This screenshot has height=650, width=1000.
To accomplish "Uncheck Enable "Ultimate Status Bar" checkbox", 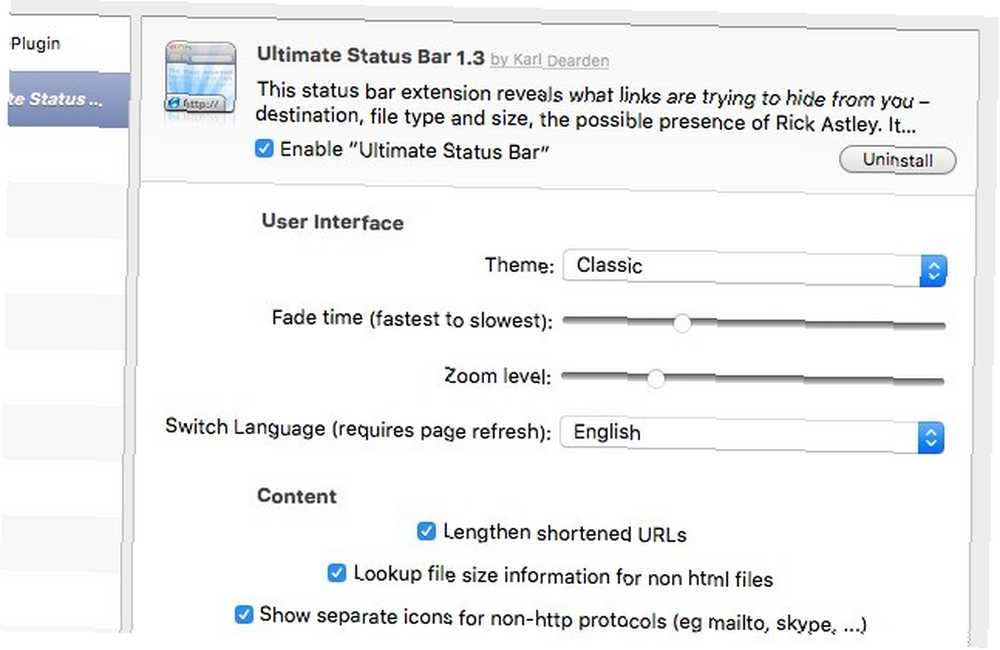I will 264,149.
